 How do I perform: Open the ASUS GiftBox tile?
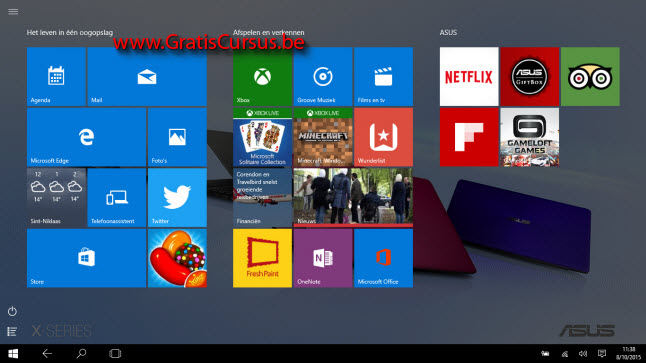[x=529, y=77]
